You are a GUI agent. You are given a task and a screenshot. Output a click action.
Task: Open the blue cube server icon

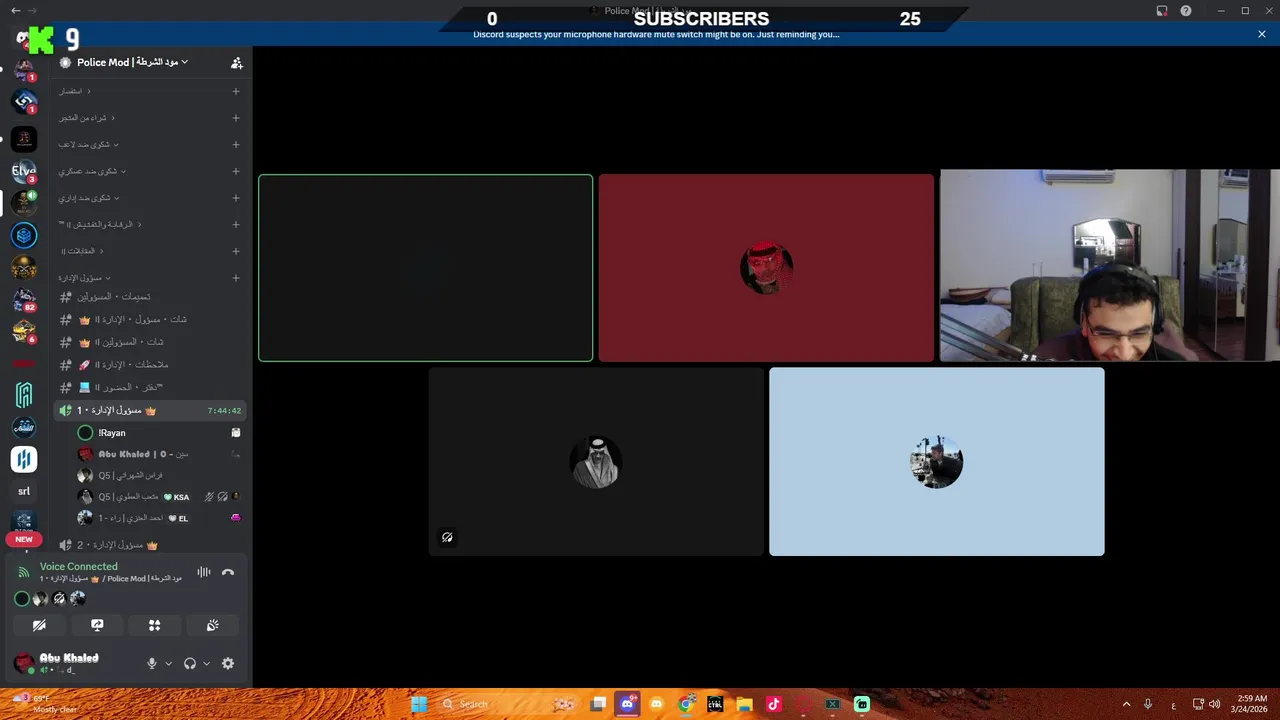tap(24, 235)
